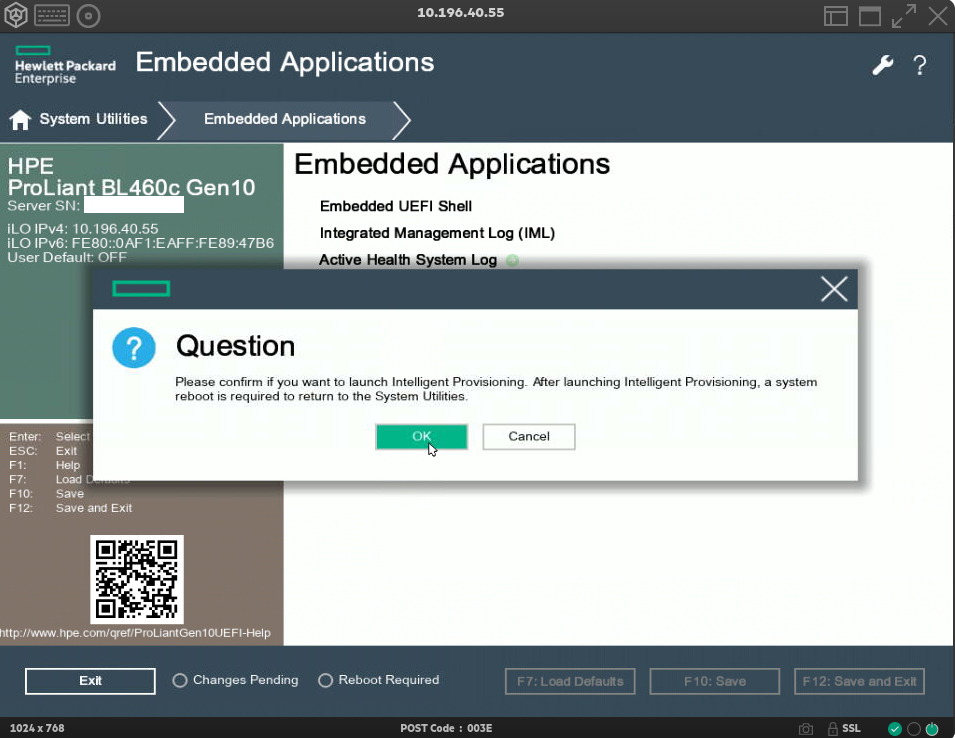Image resolution: width=955 pixels, height=738 pixels.
Task: Close the Question dialog with the X
Action: 834,289
